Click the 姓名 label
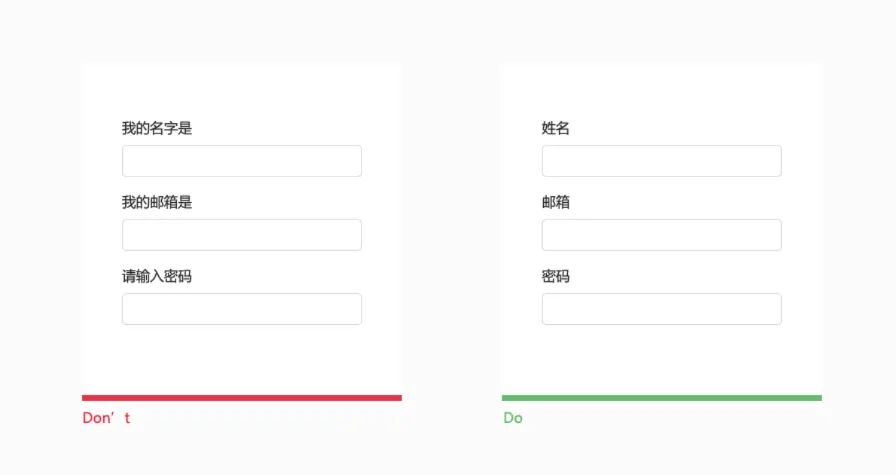 pos(556,128)
